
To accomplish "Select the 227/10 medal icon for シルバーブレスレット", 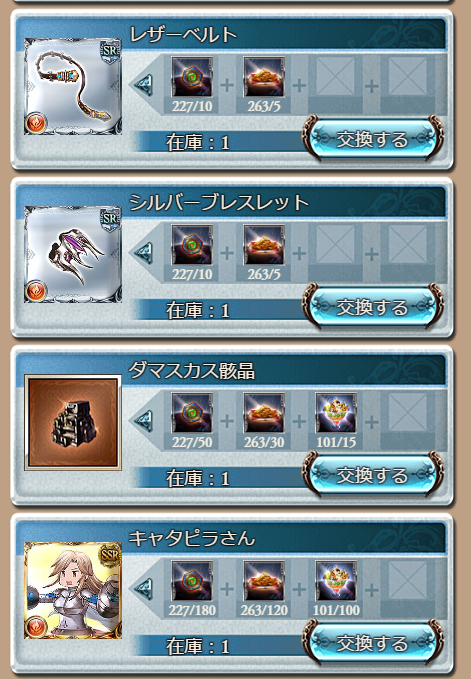I will [192, 245].
